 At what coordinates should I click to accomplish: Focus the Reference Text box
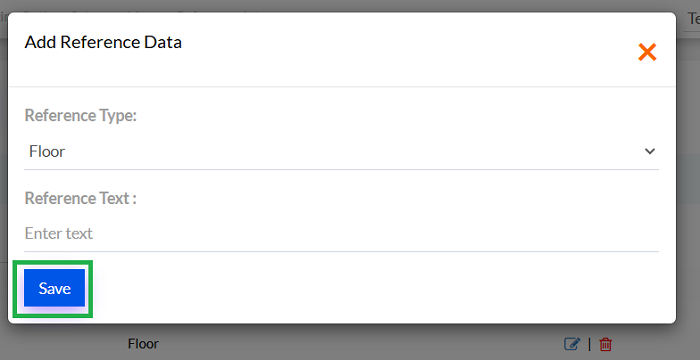pyautogui.click(x=342, y=234)
